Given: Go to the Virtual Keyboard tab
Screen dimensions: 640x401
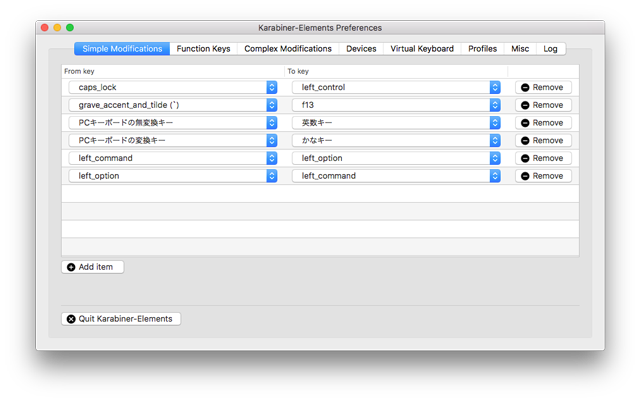Looking at the screenshot, I should (422, 49).
